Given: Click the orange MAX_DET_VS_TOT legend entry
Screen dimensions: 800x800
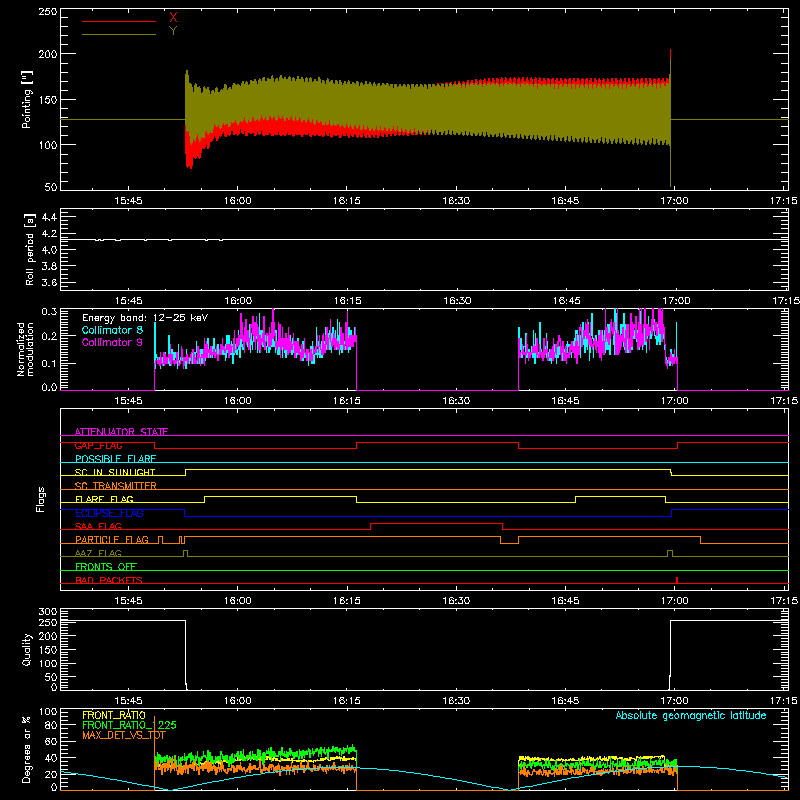Looking at the screenshot, I should click(123, 735).
